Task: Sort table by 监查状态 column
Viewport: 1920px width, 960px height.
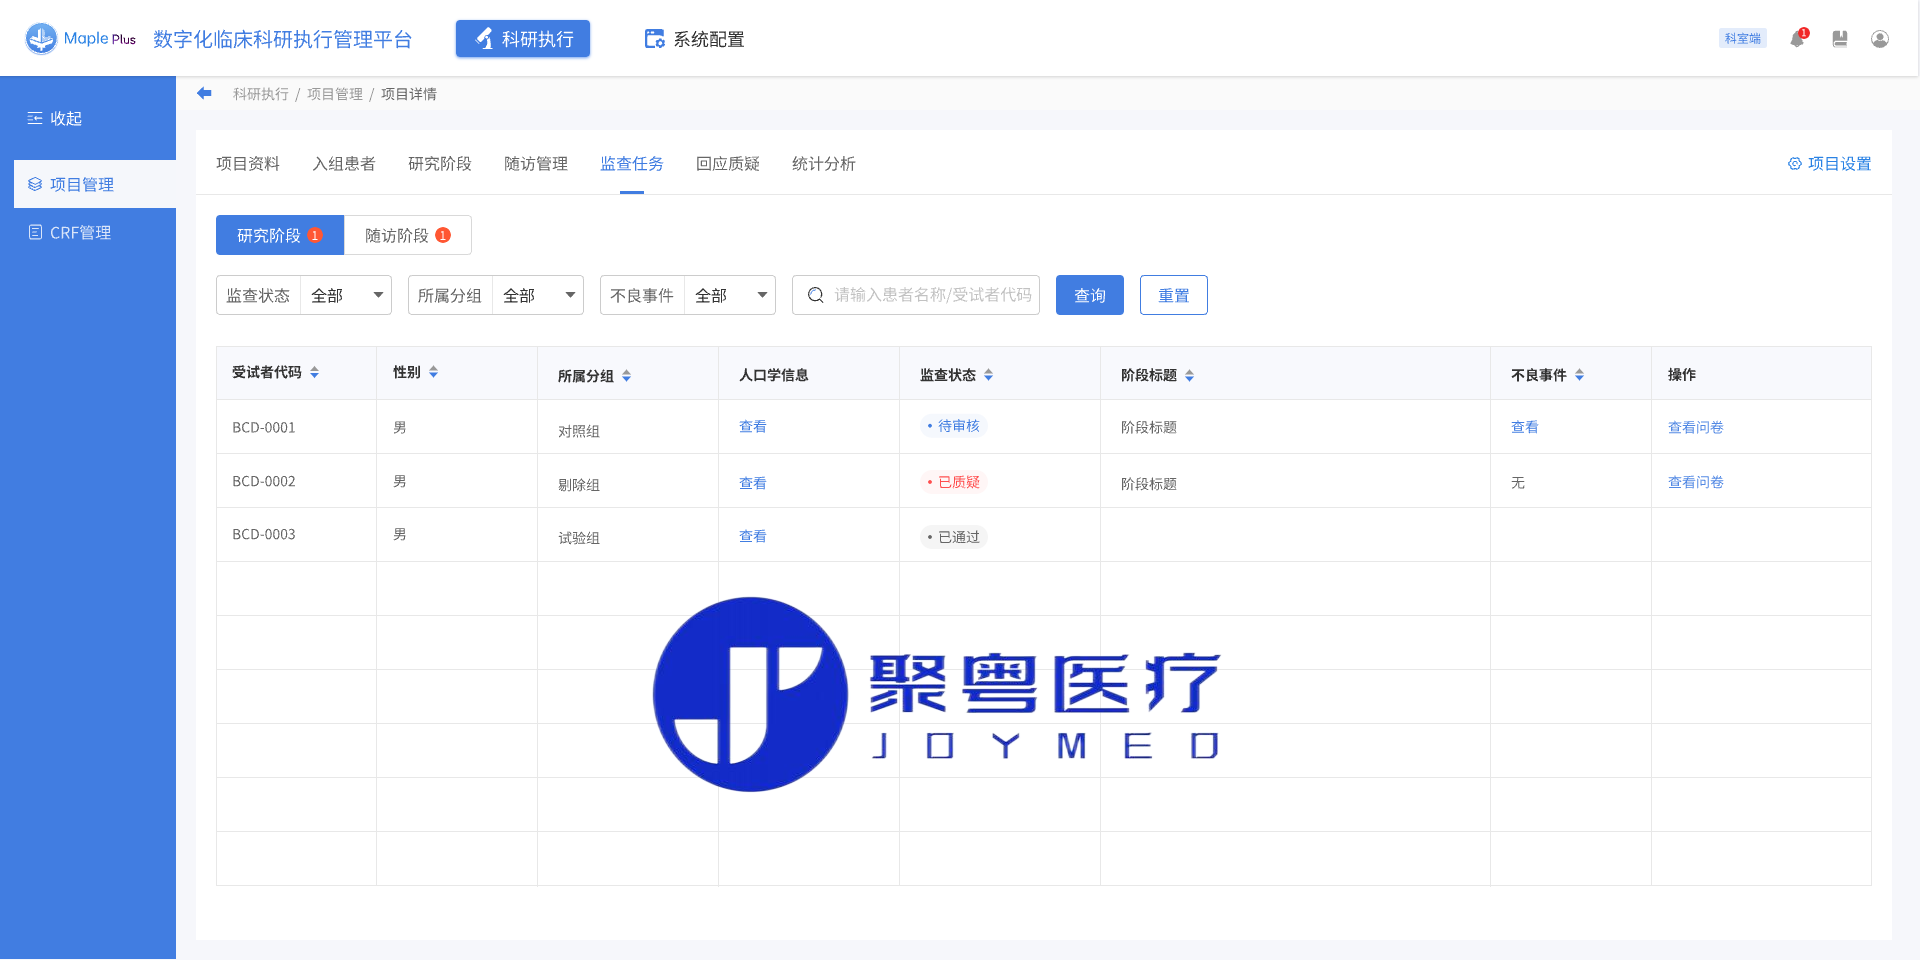Action: (x=988, y=375)
